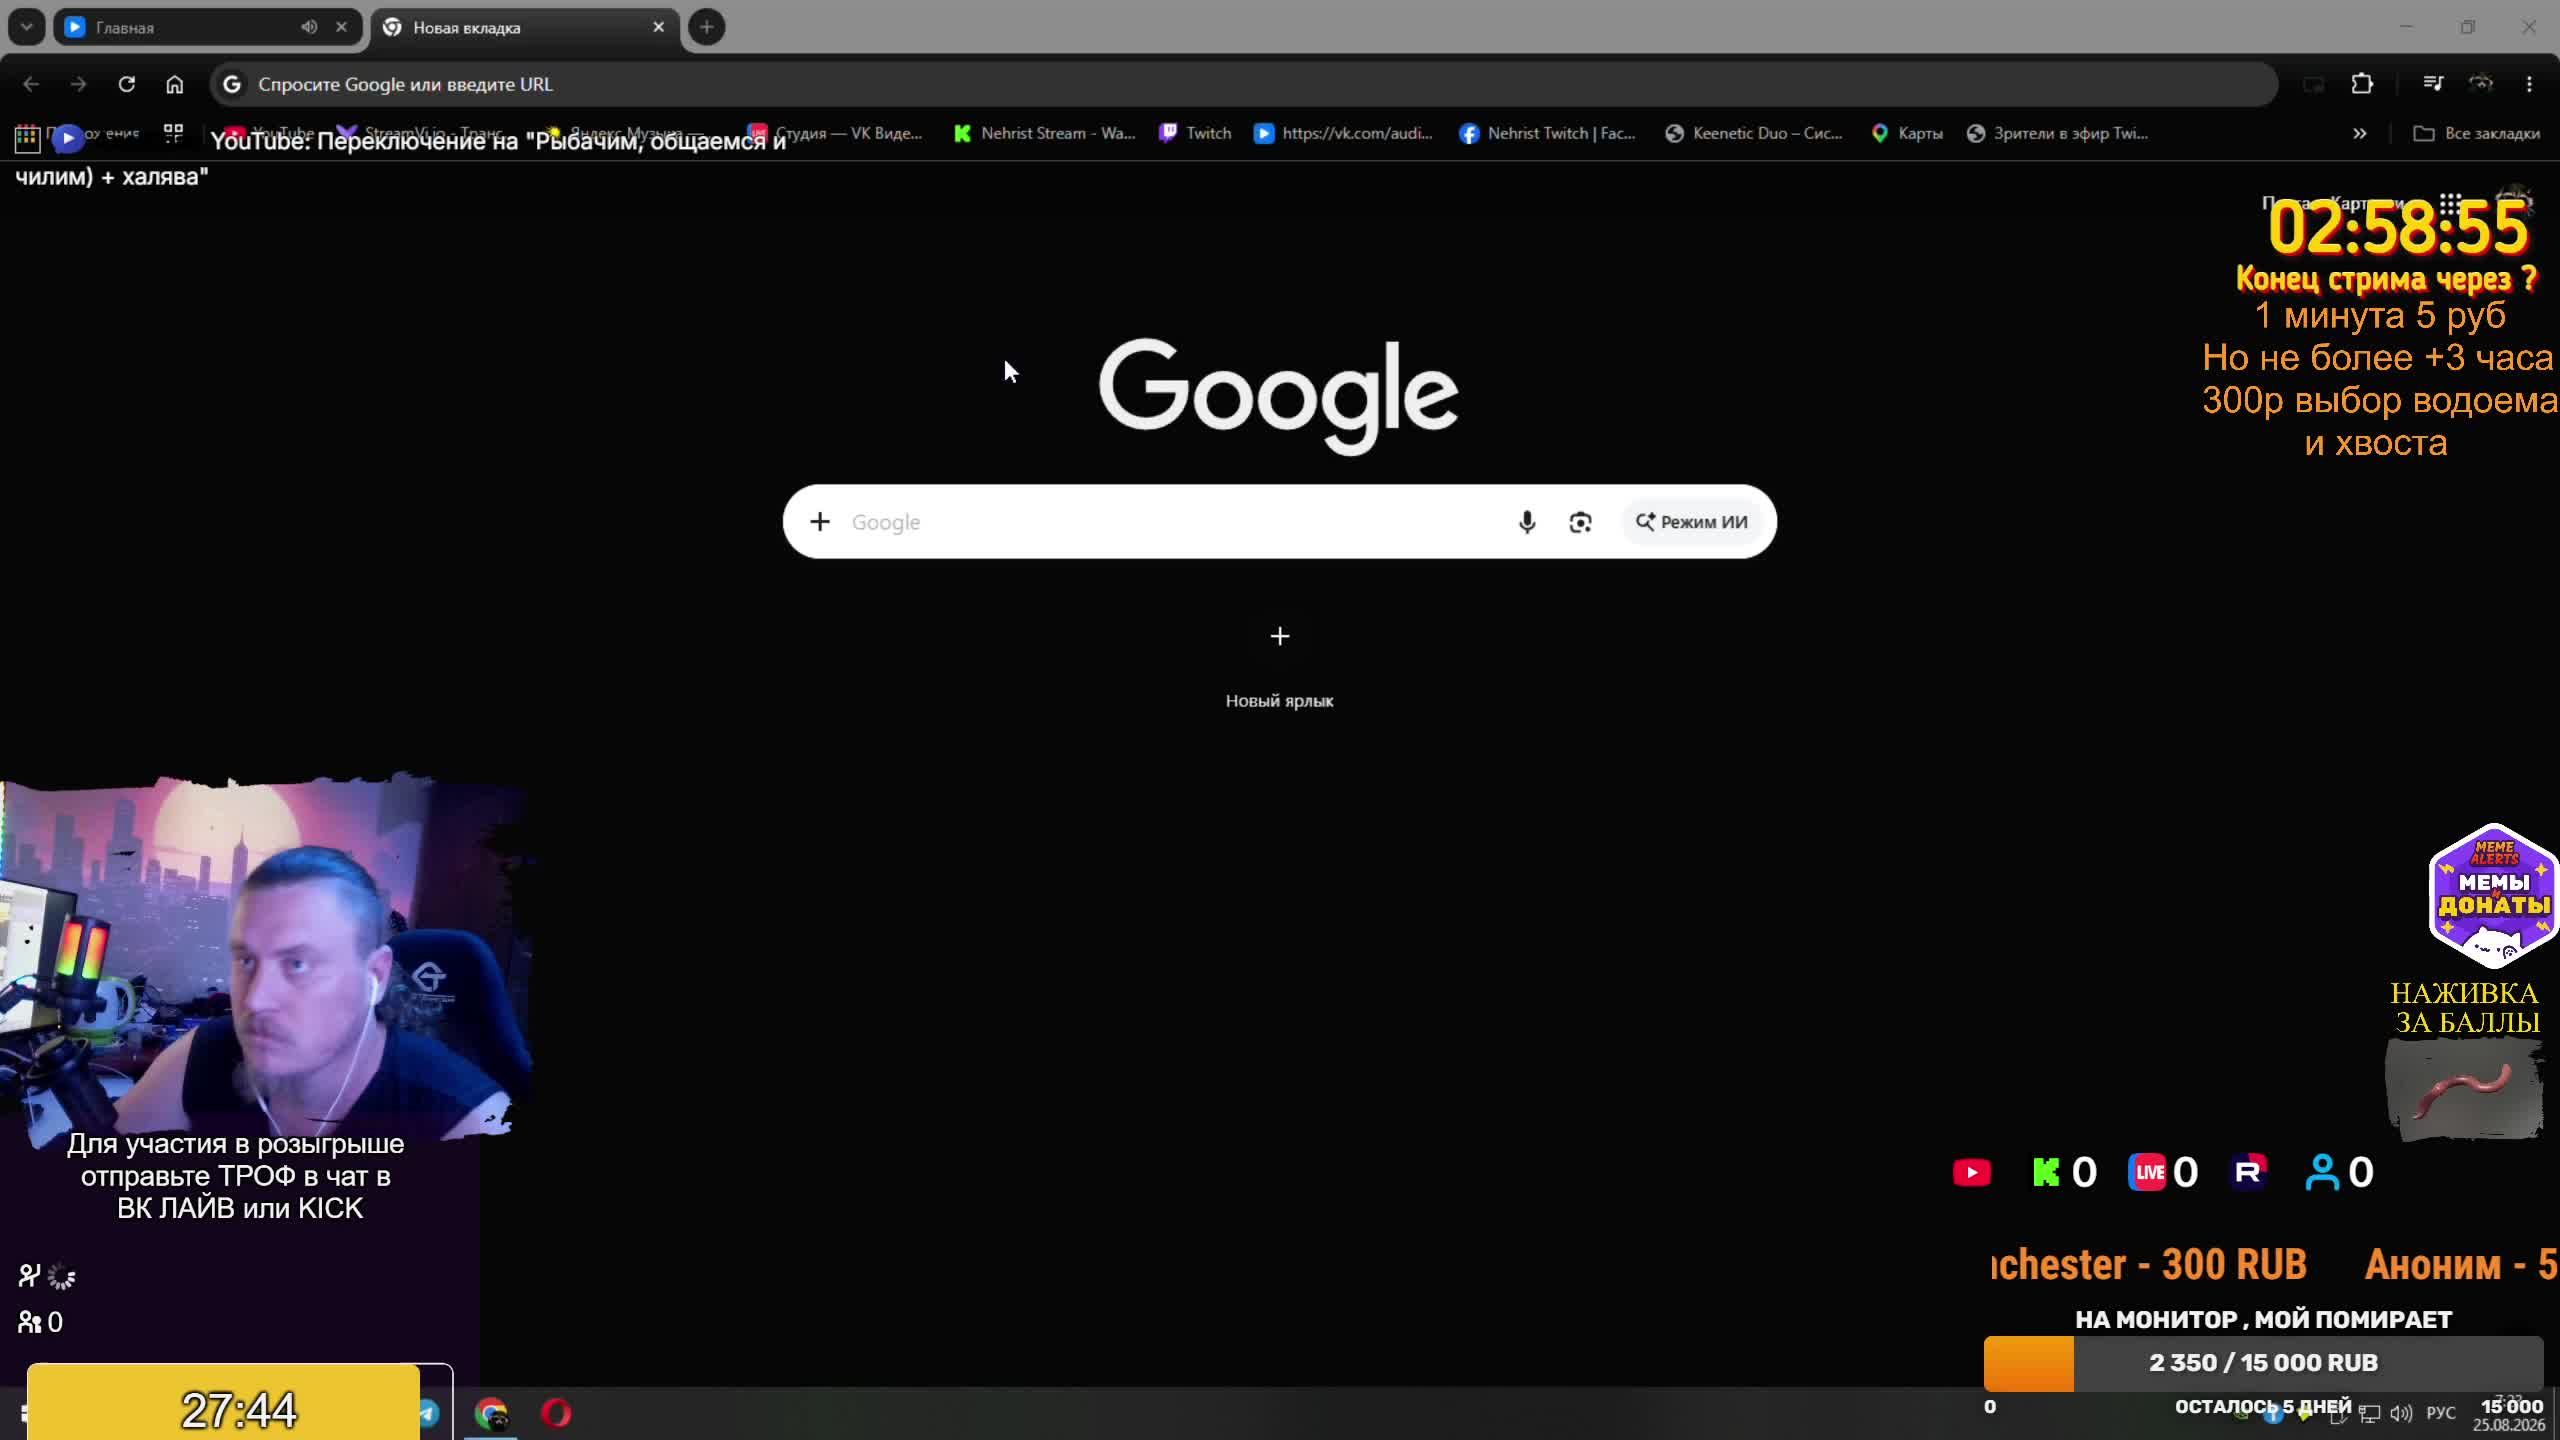The width and height of the screenshot is (2560, 1440).
Task: Open the tab search dropdown arrow
Action: [27, 27]
